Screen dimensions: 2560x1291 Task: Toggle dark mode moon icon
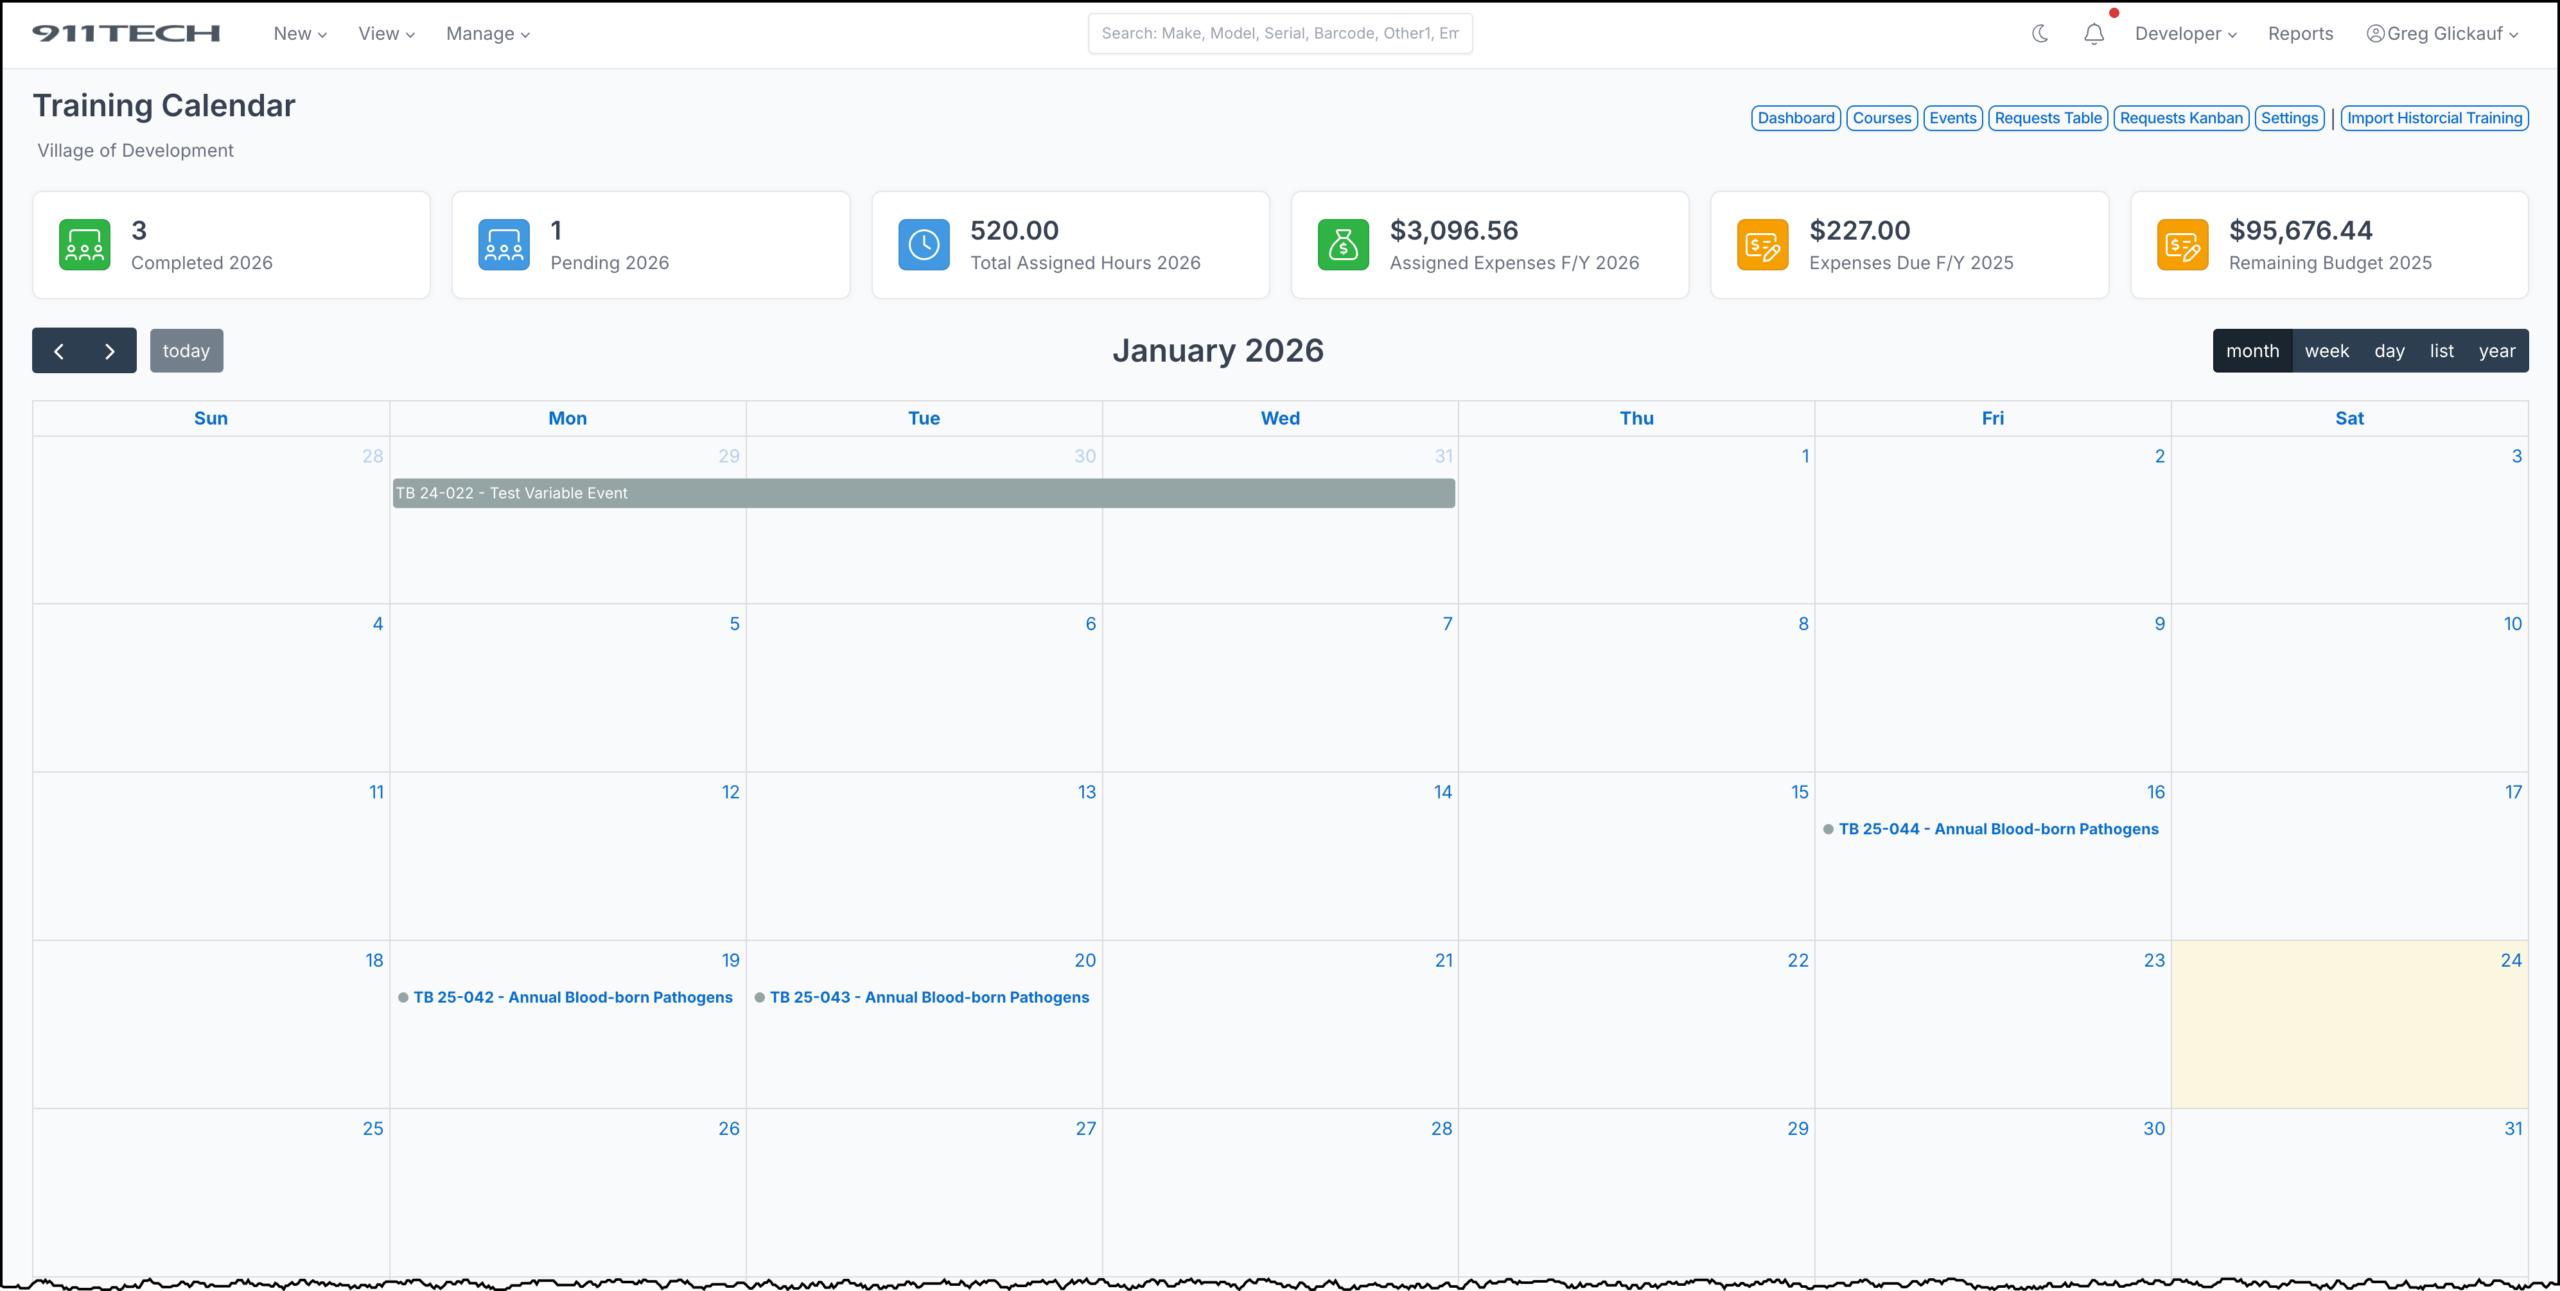2040,34
